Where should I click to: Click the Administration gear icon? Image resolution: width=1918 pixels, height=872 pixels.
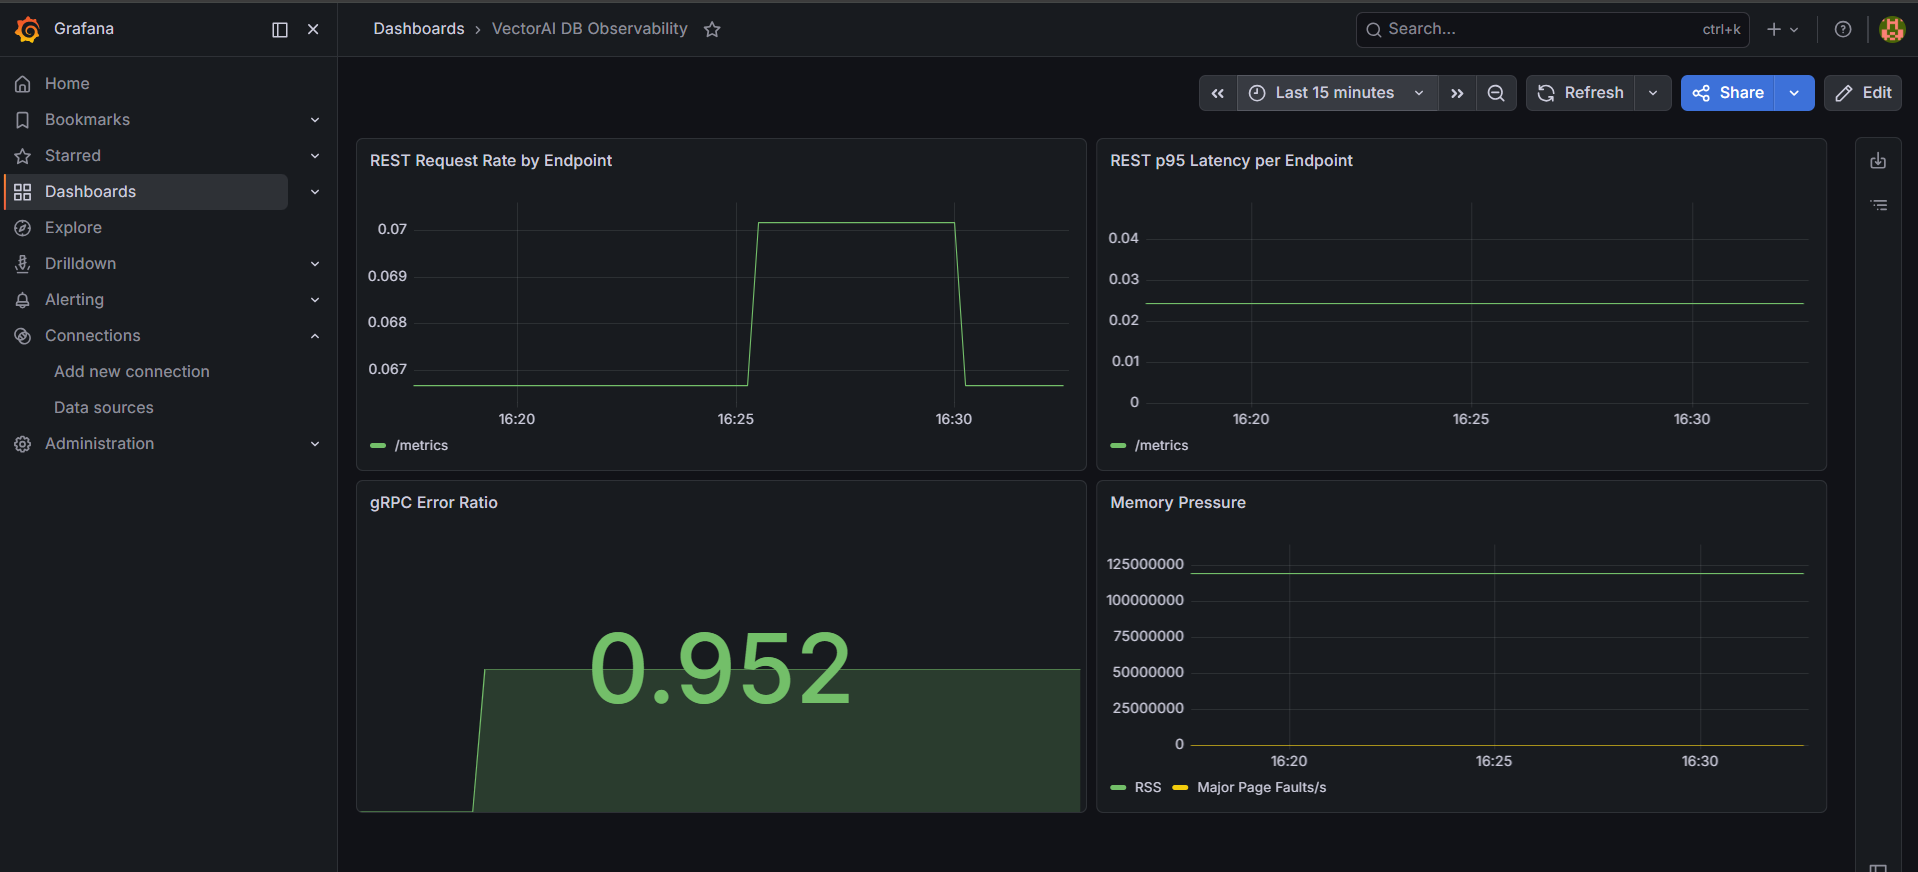(x=23, y=444)
